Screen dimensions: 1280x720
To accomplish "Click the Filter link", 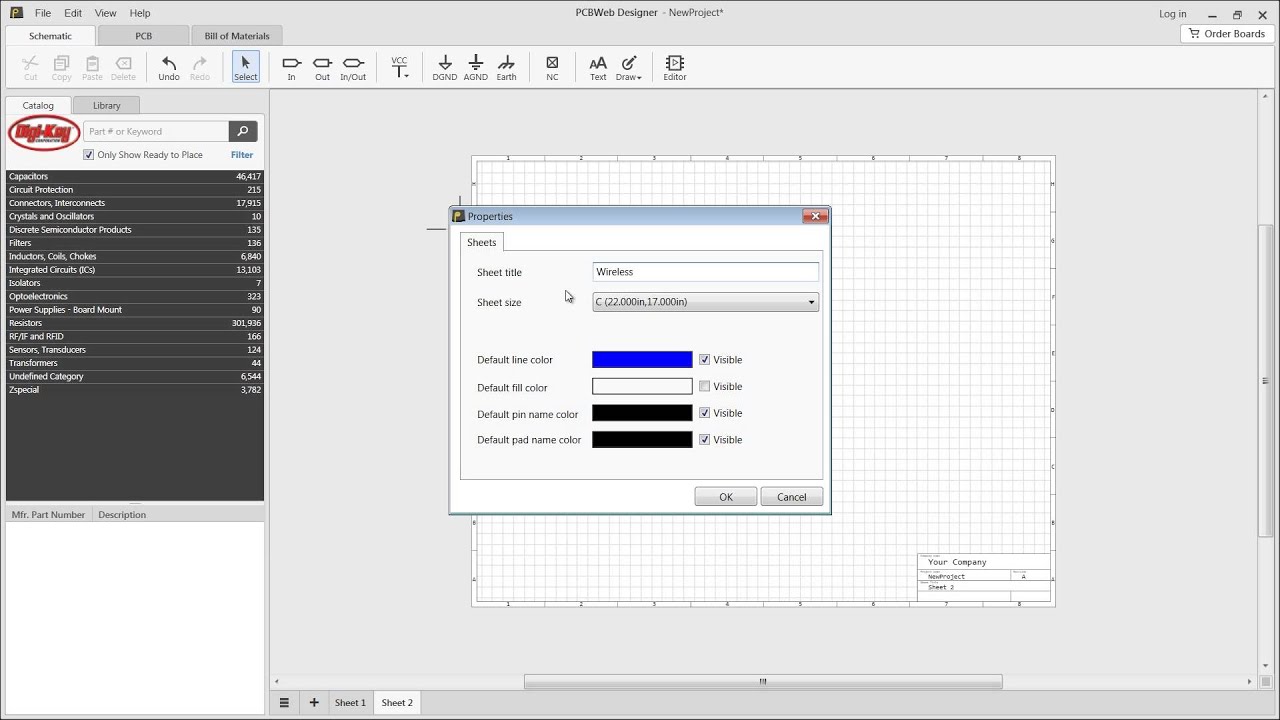I will coord(242,155).
